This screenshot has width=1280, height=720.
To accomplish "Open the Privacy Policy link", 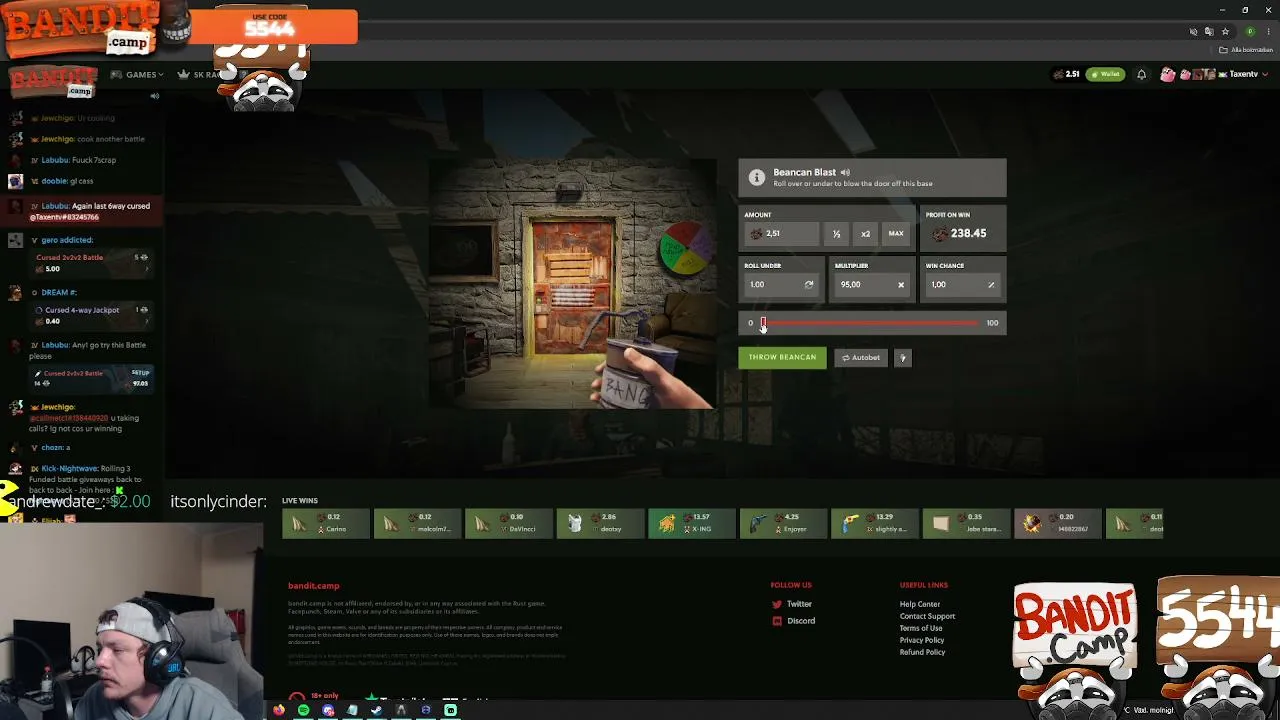I will point(922,640).
